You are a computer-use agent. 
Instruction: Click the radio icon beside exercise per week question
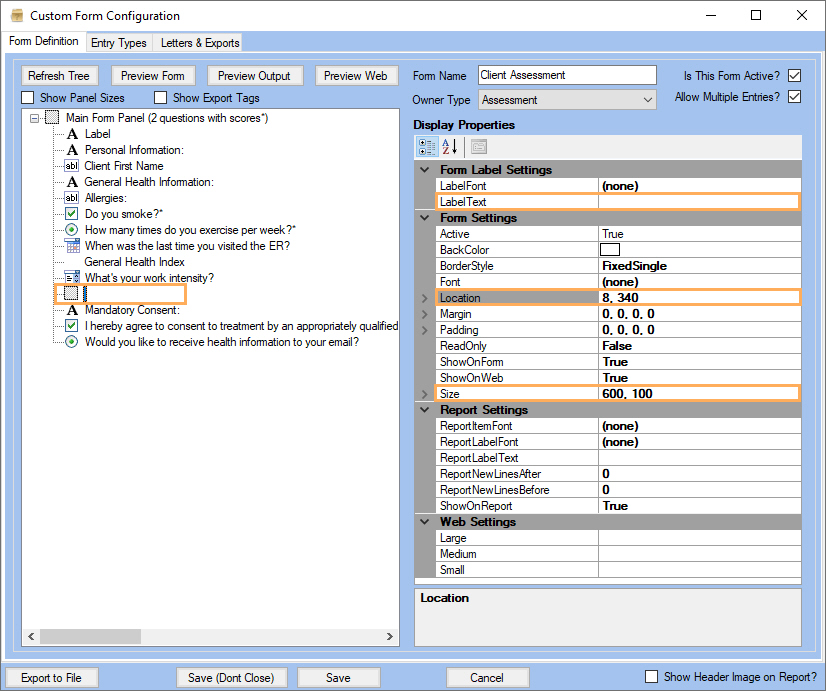pos(72,230)
